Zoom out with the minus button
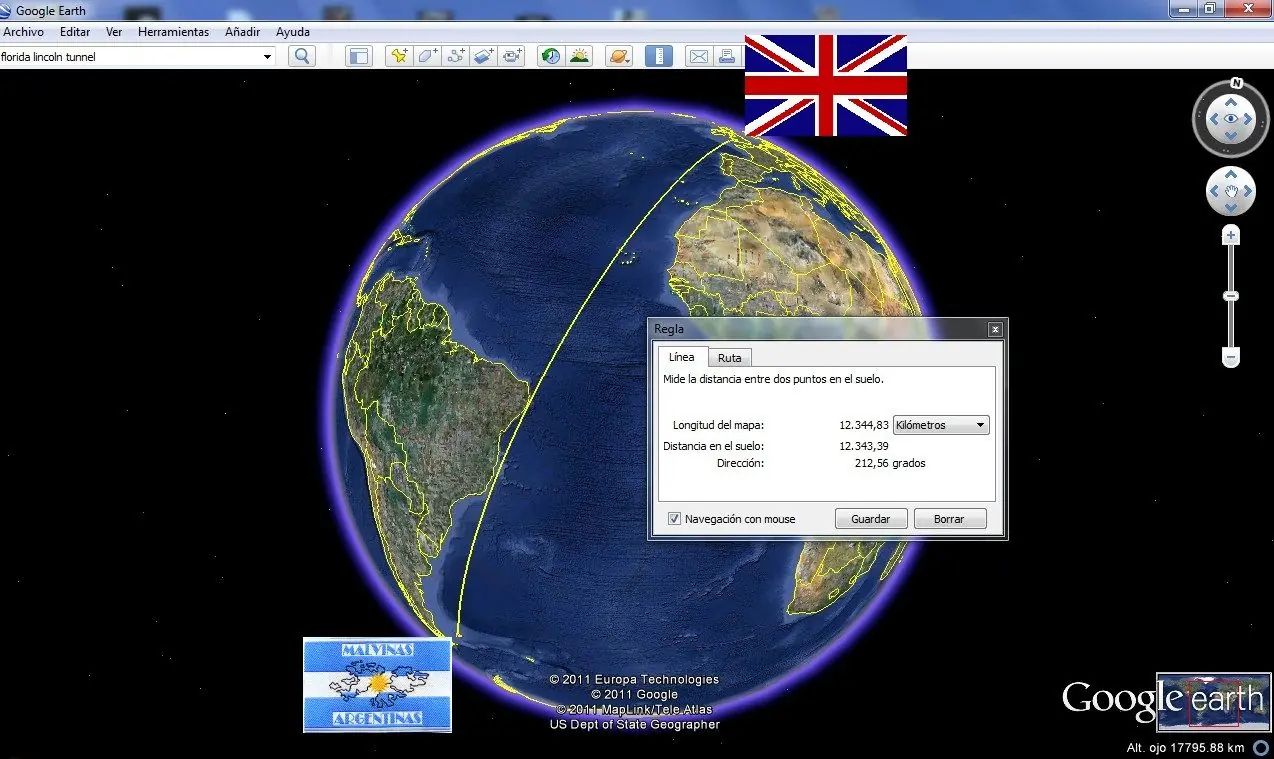This screenshot has height=759, width=1274. pos(1231,357)
